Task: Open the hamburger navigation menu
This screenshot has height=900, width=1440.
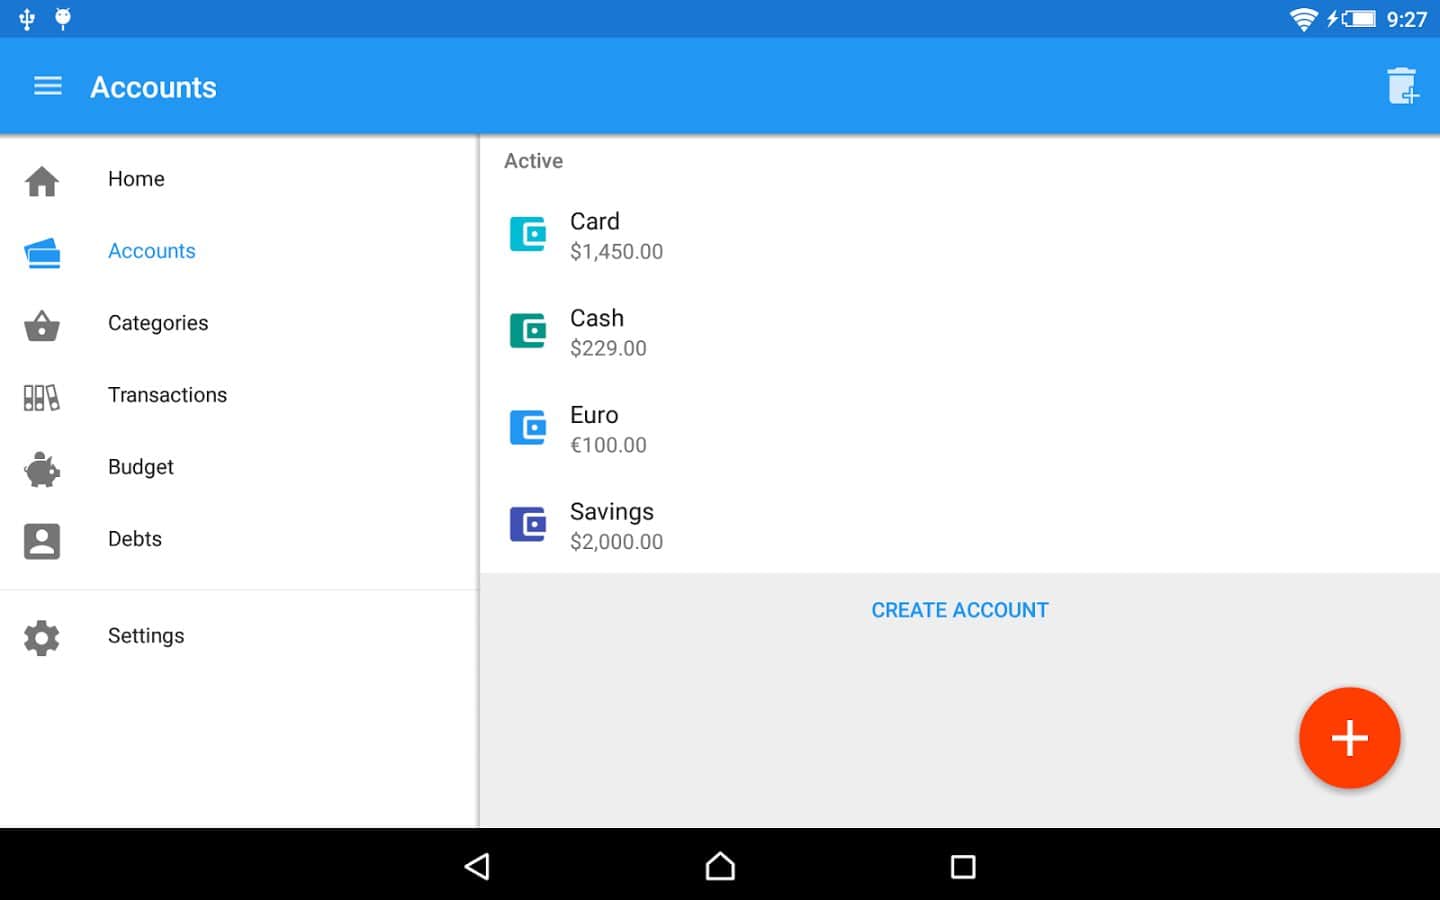Action: (47, 87)
